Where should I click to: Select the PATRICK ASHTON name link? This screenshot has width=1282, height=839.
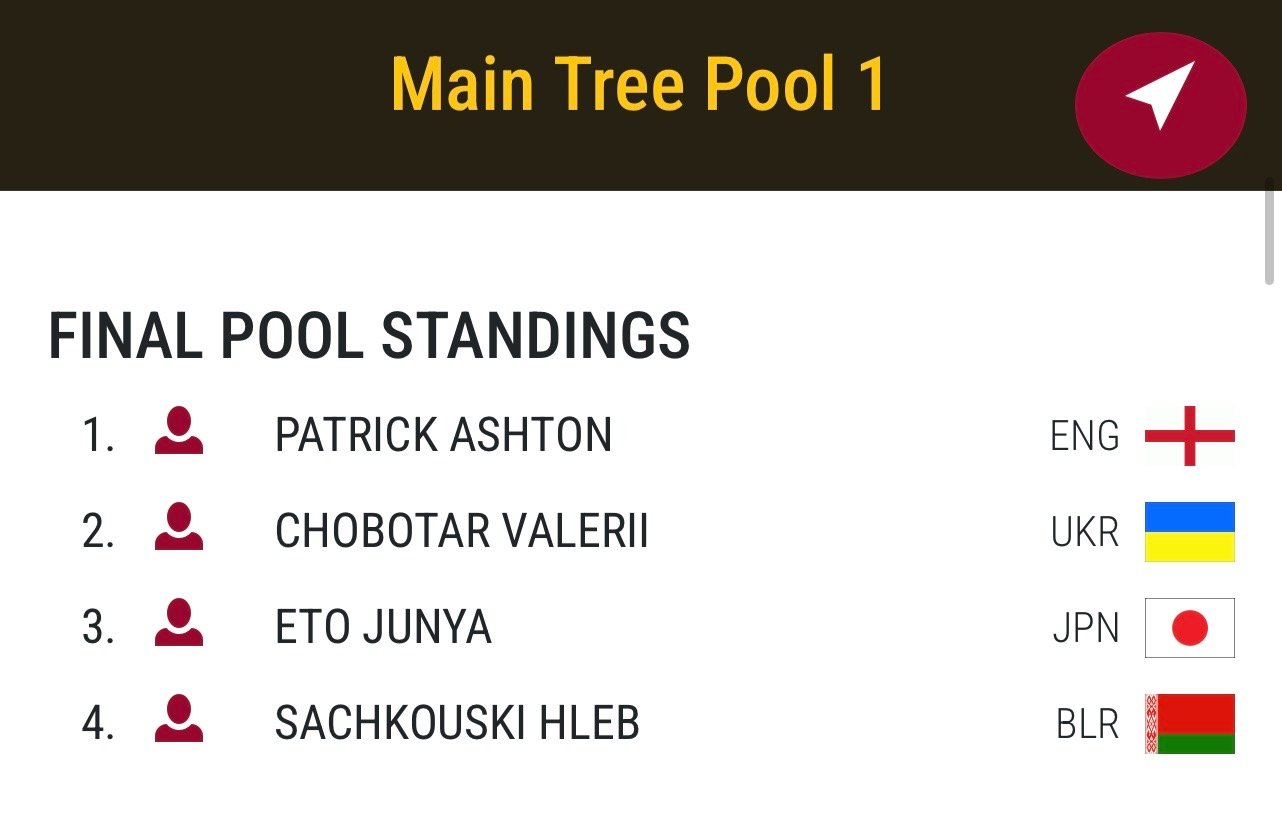coord(443,435)
